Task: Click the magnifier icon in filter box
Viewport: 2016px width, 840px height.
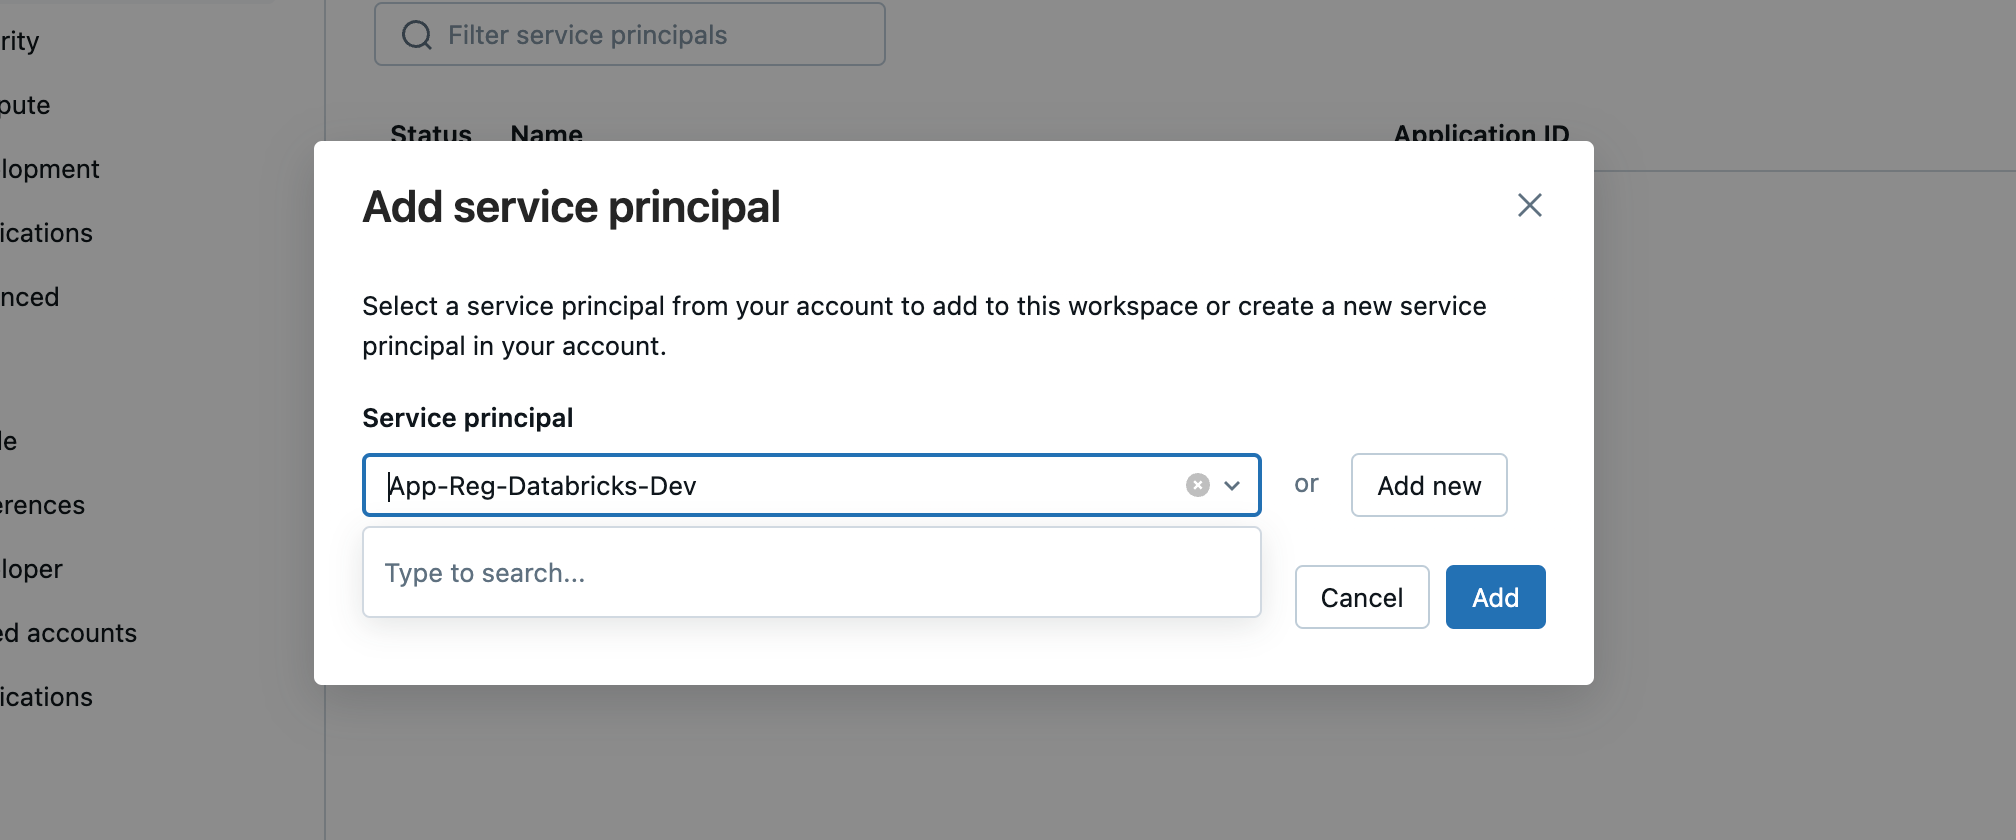Action: pyautogui.click(x=416, y=35)
